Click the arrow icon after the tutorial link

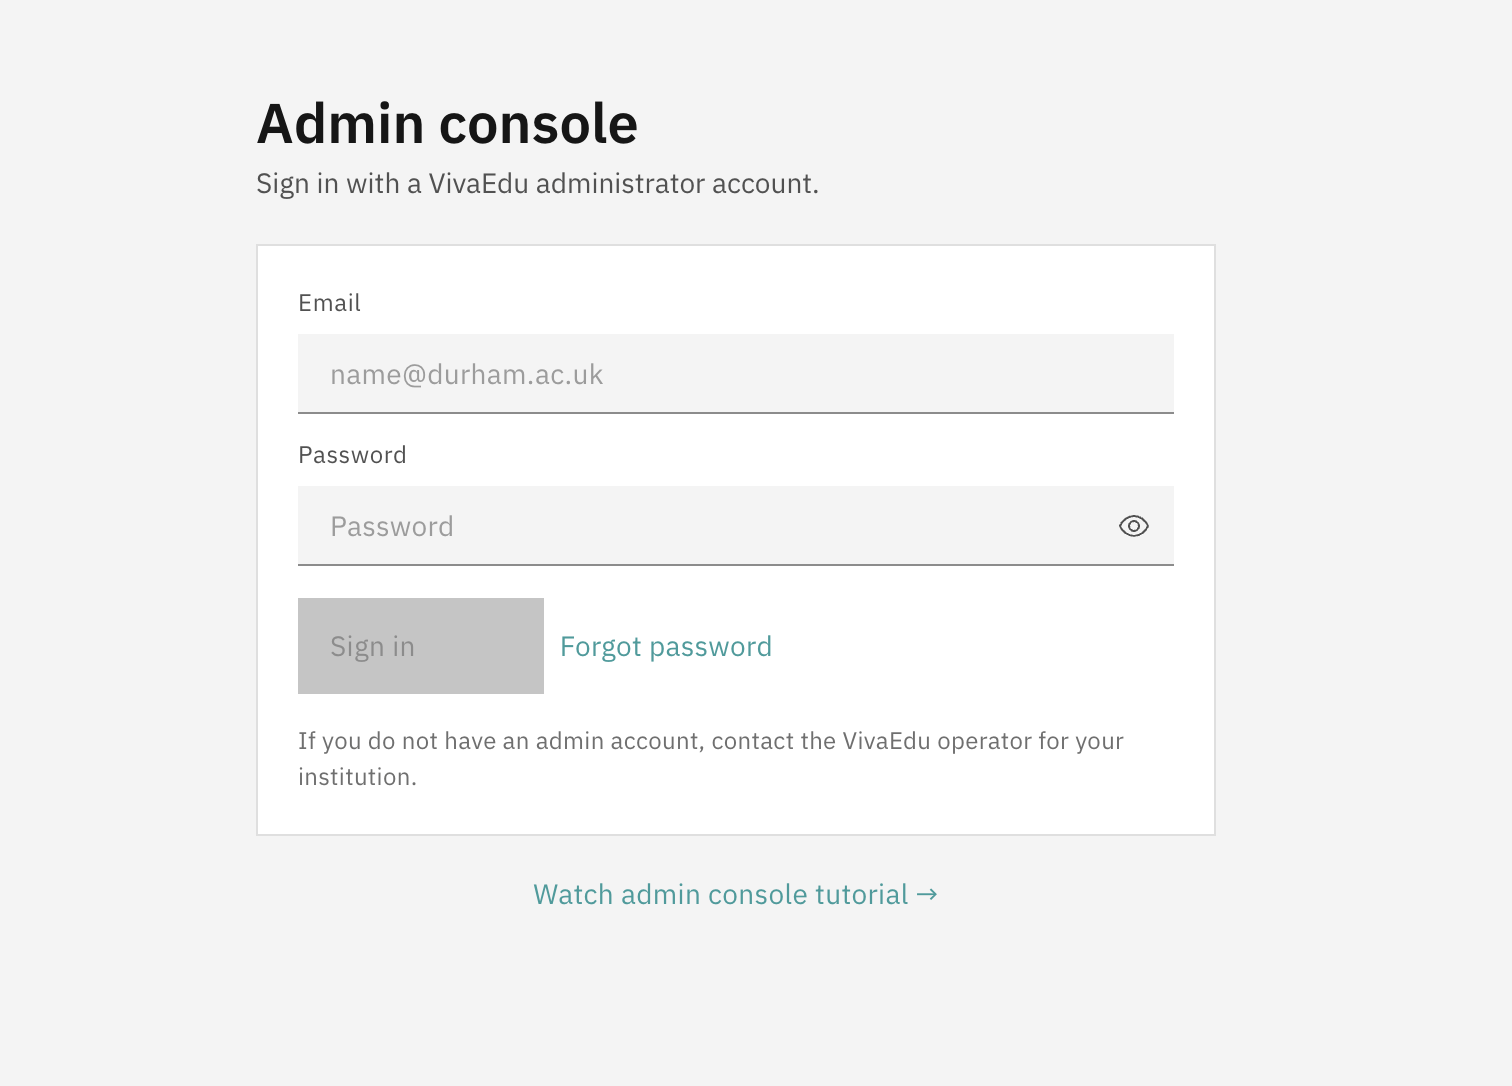click(x=927, y=894)
